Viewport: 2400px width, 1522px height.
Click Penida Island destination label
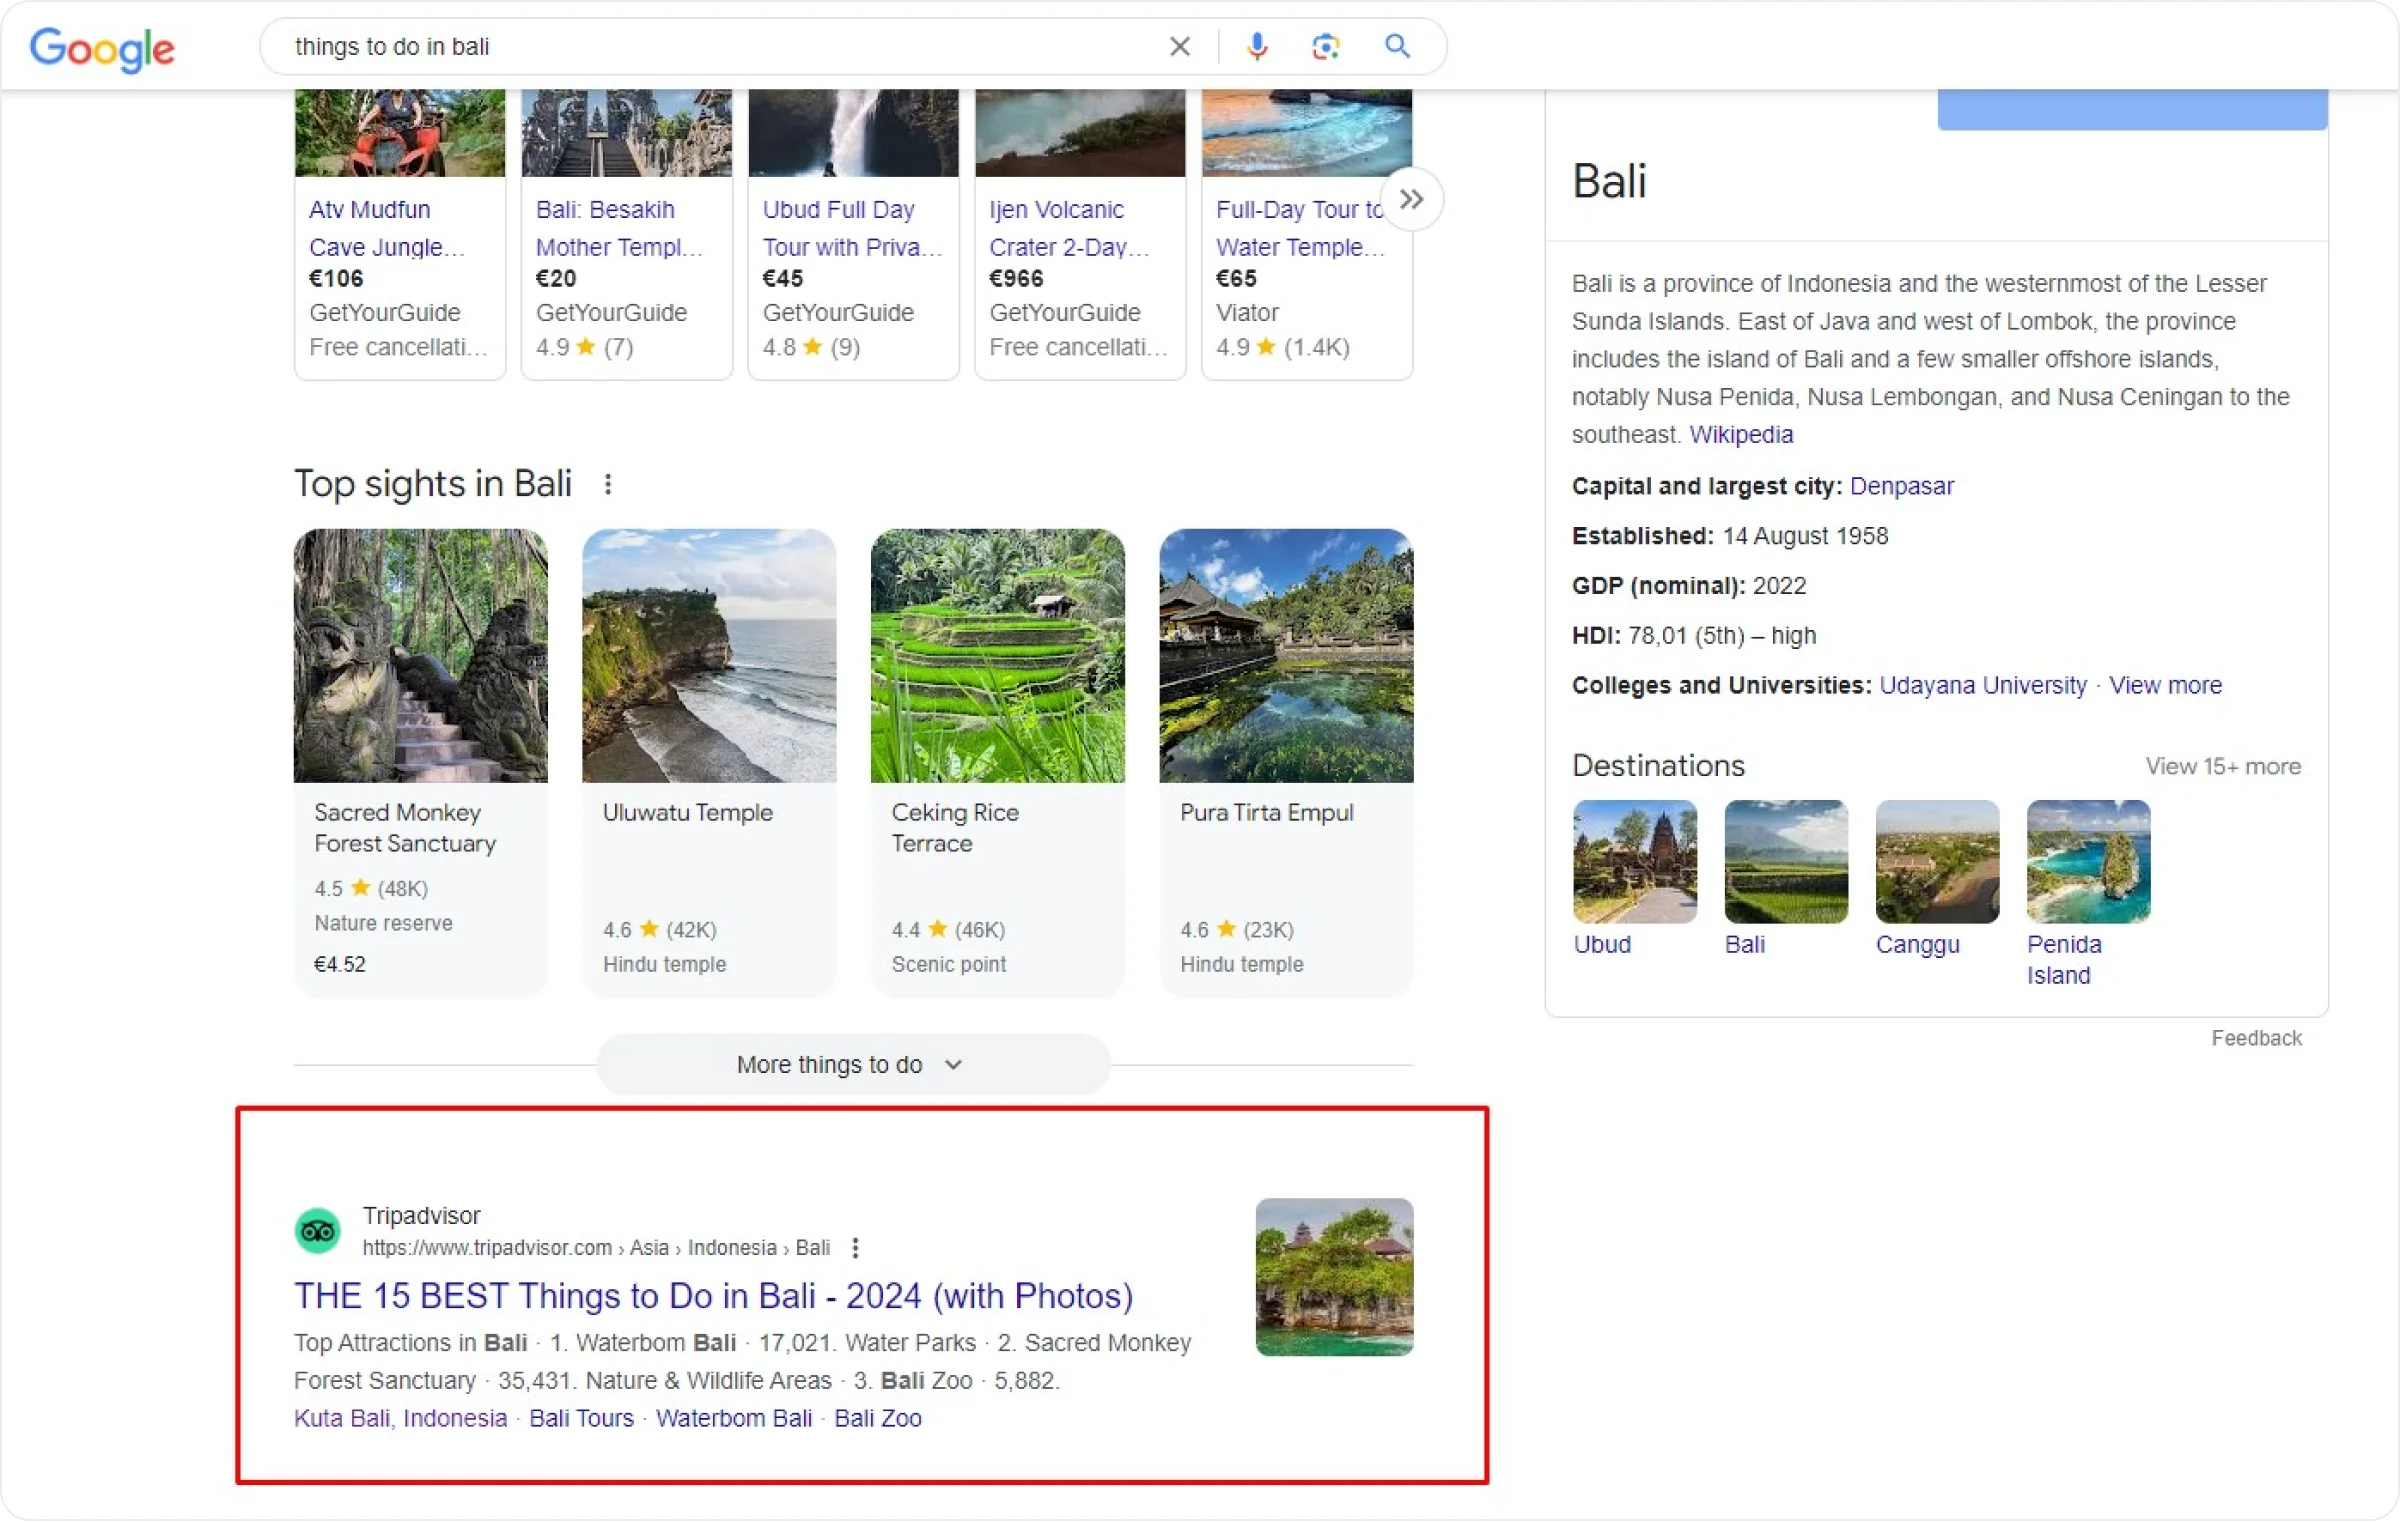[2064, 960]
